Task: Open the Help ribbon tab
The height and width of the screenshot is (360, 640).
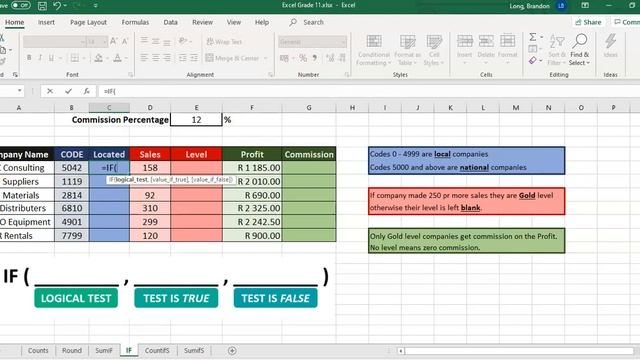Action: pyautogui.click(x=262, y=22)
